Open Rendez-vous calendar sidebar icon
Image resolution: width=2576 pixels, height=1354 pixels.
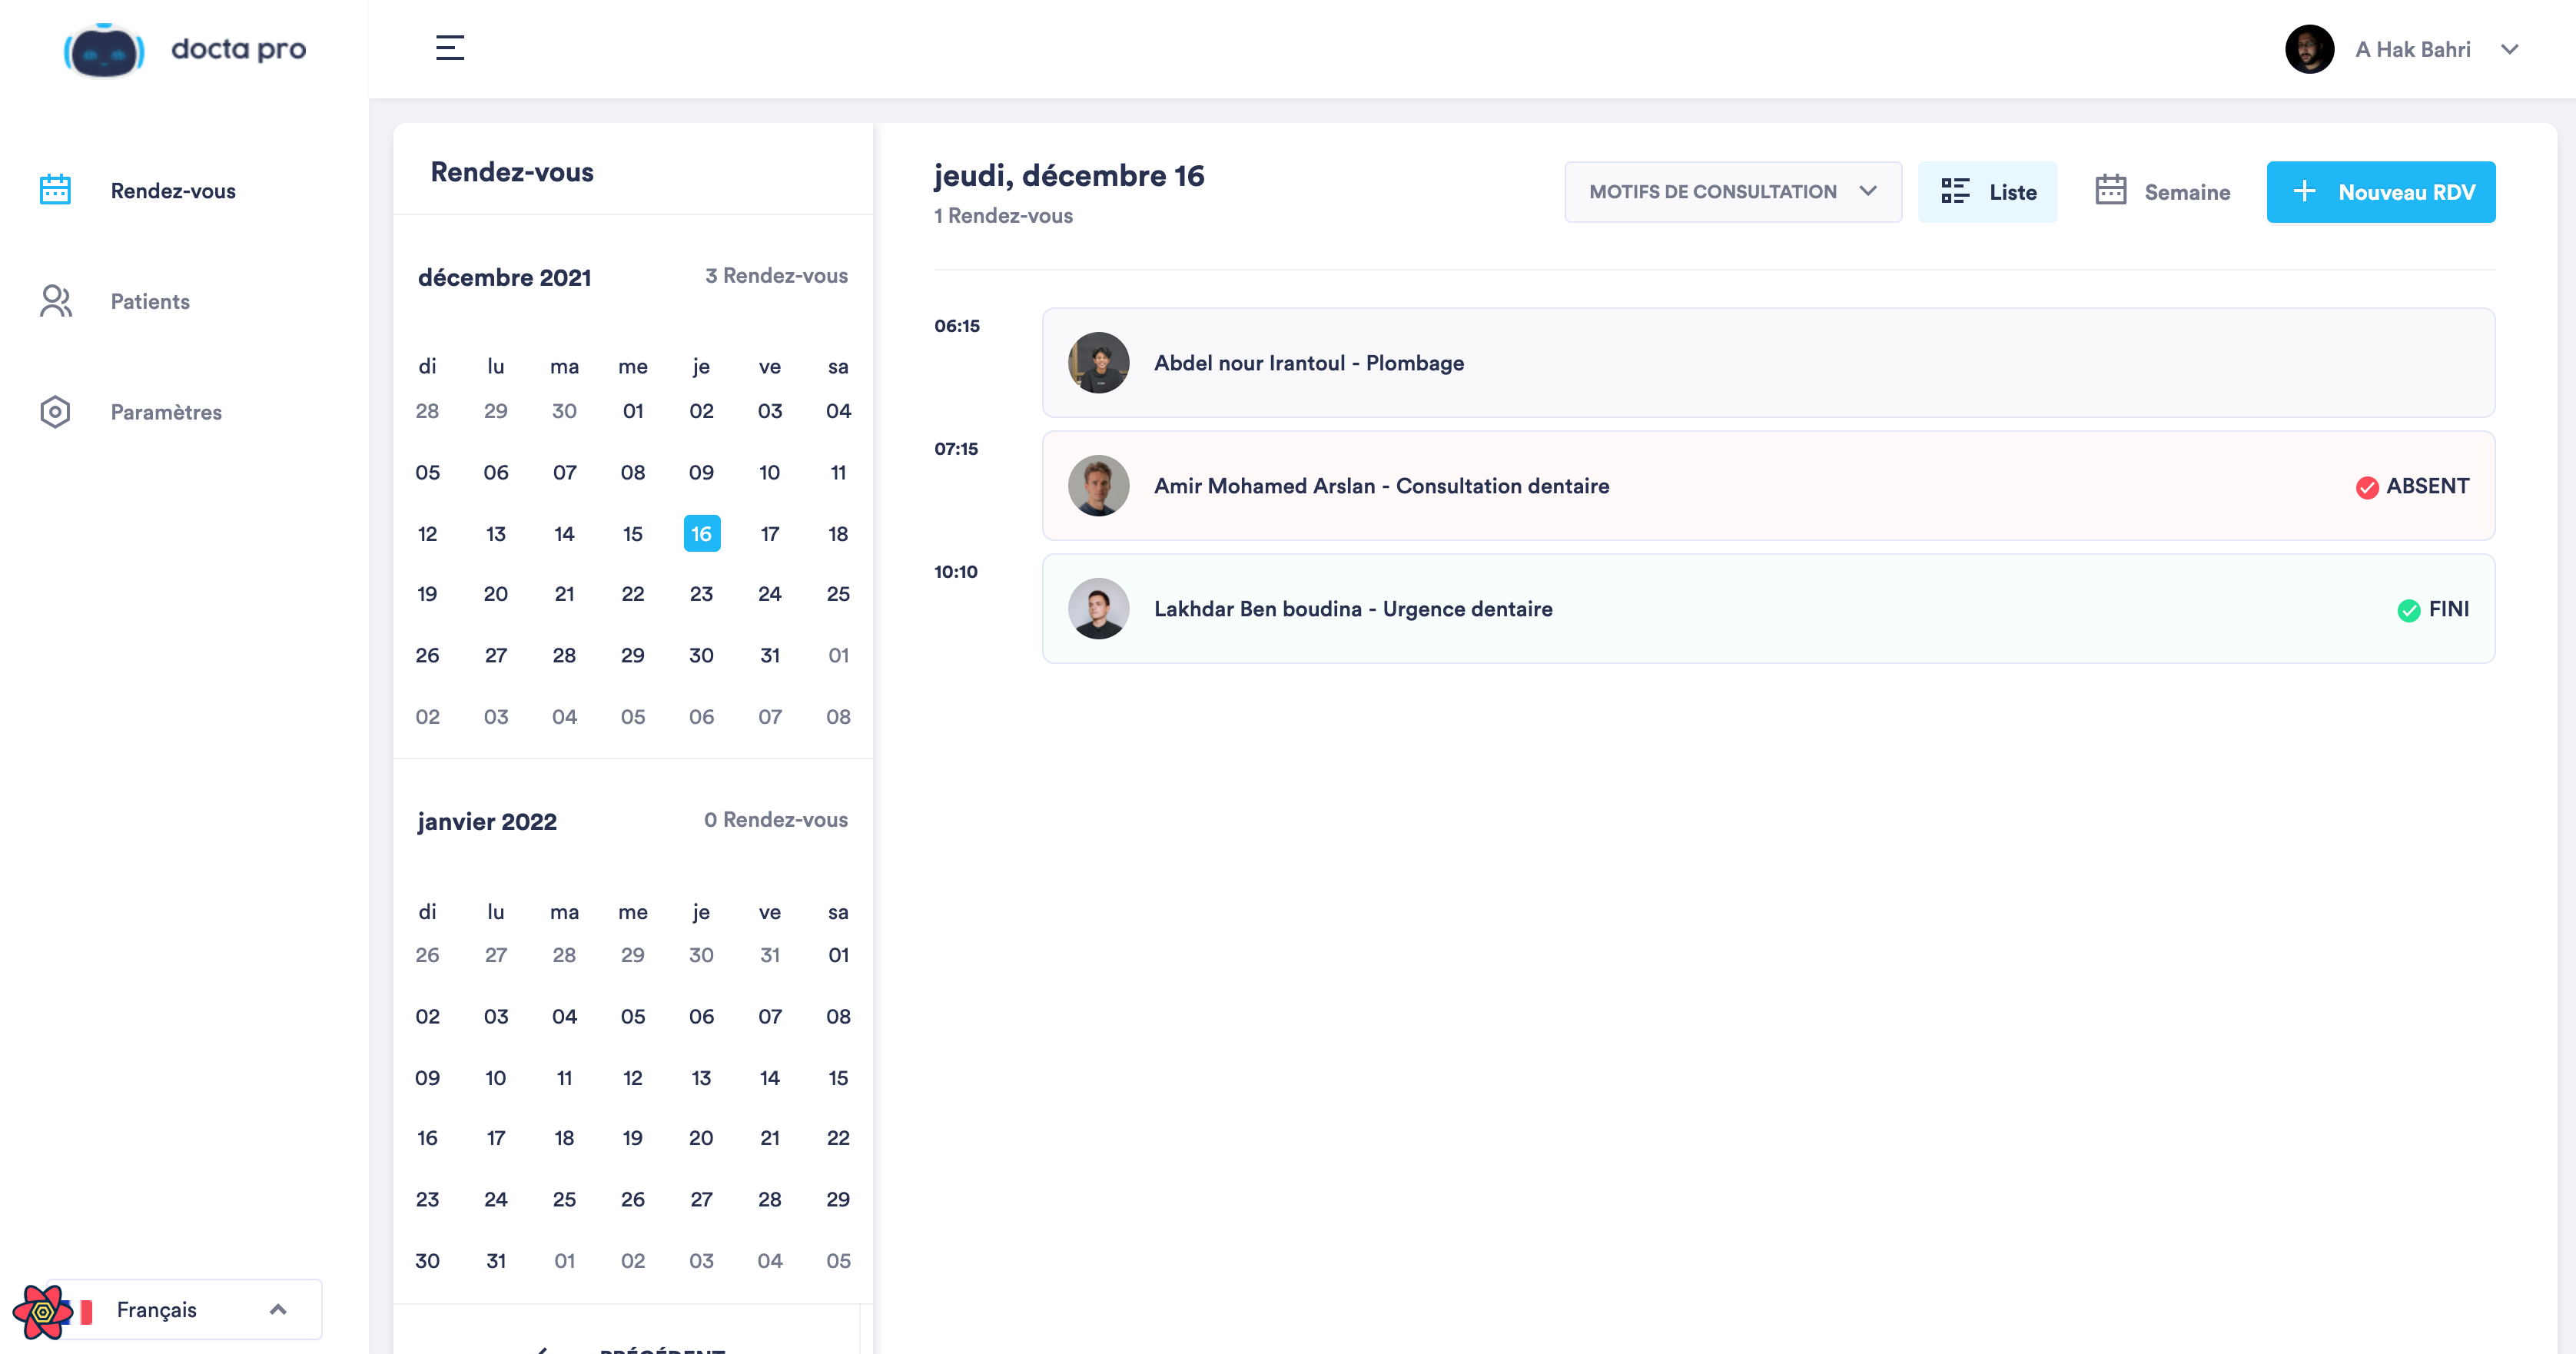[x=55, y=190]
